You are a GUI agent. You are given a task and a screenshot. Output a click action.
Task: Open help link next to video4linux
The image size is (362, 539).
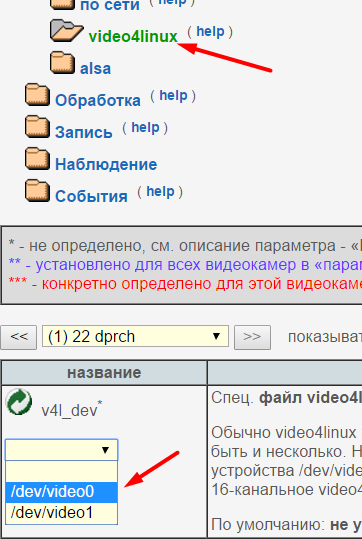coord(210,32)
